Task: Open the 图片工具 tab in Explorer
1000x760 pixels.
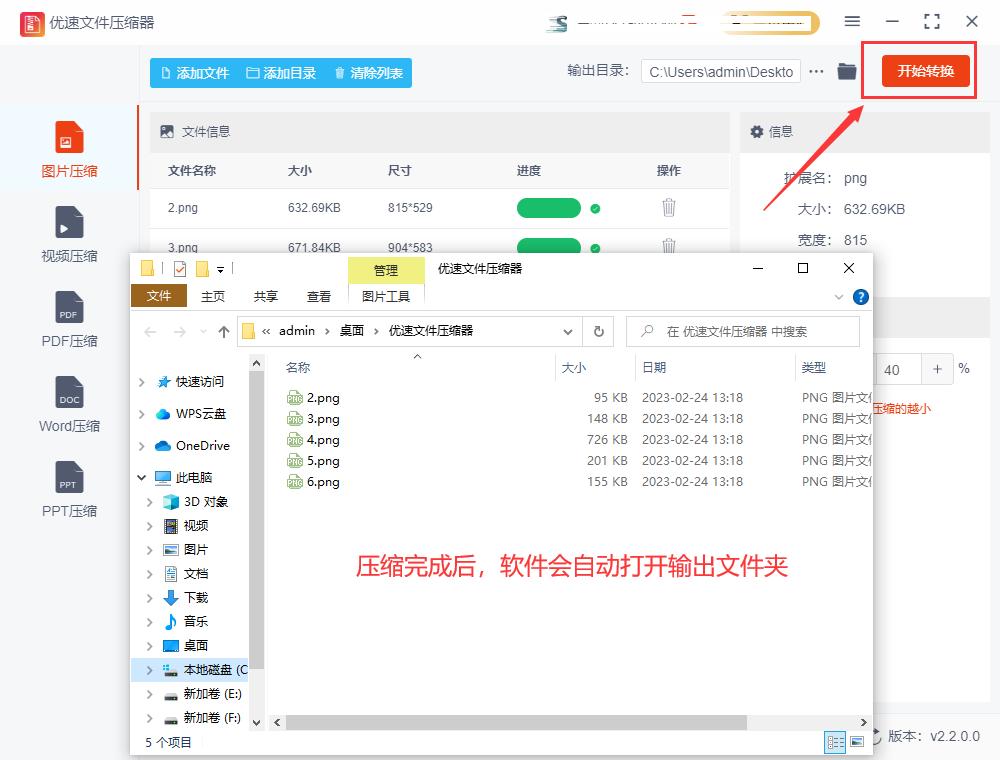Action: pyautogui.click(x=386, y=296)
